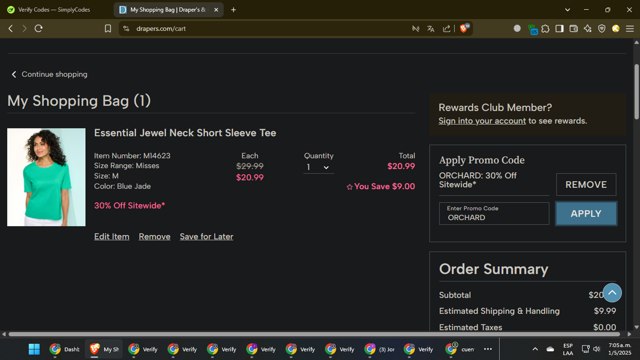The image size is (640, 360).
Task: Open the tab search chevron dropdown
Action: point(567,9)
